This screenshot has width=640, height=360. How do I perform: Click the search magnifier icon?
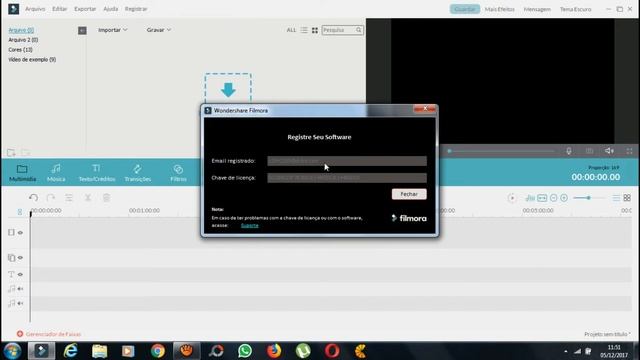(358, 30)
